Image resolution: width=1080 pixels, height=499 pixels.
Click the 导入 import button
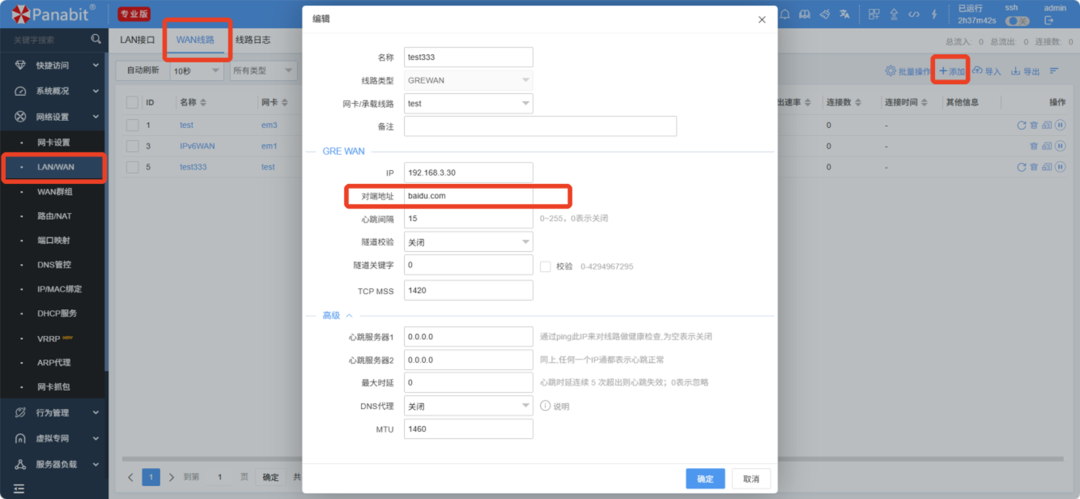(986, 71)
